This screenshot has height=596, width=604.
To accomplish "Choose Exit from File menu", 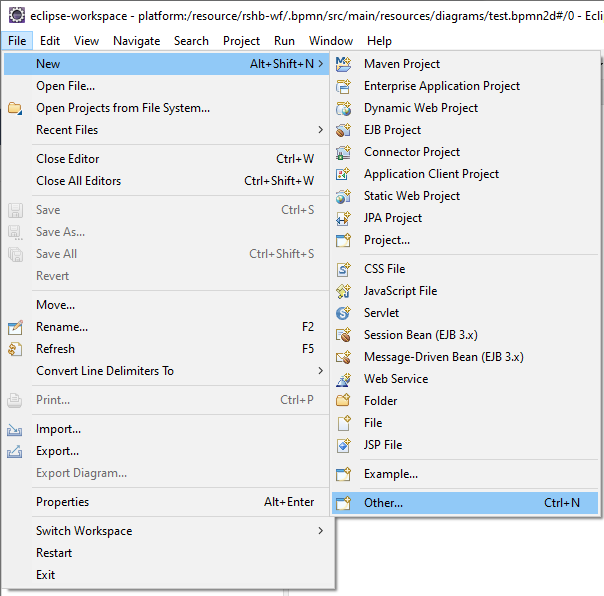I will (166, 575).
